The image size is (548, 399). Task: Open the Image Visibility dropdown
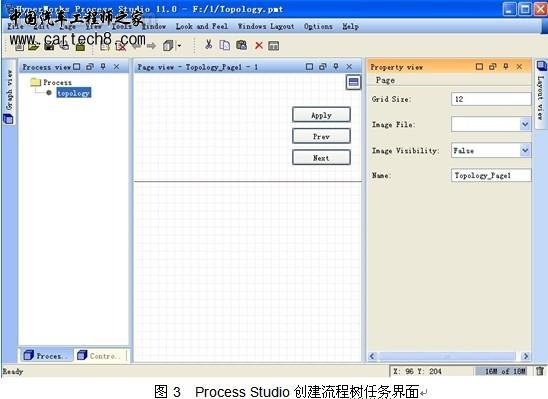click(x=525, y=150)
